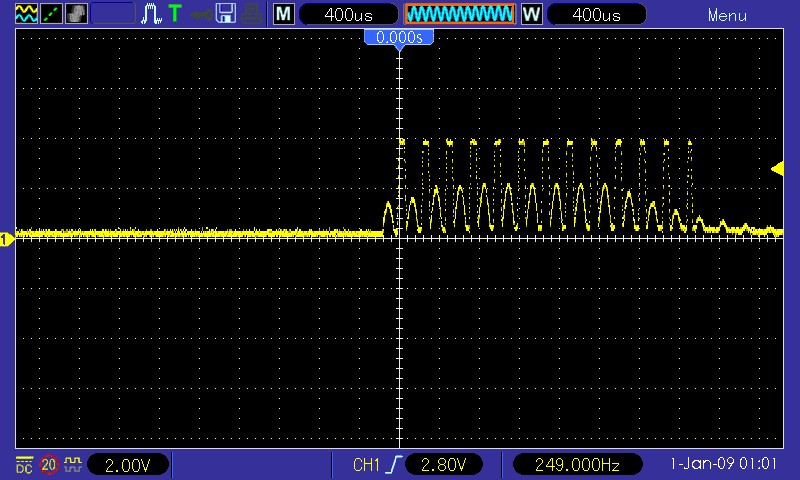Open the 2.00V vertical scale field
This screenshot has height=480, width=800.
(x=128, y=465)
